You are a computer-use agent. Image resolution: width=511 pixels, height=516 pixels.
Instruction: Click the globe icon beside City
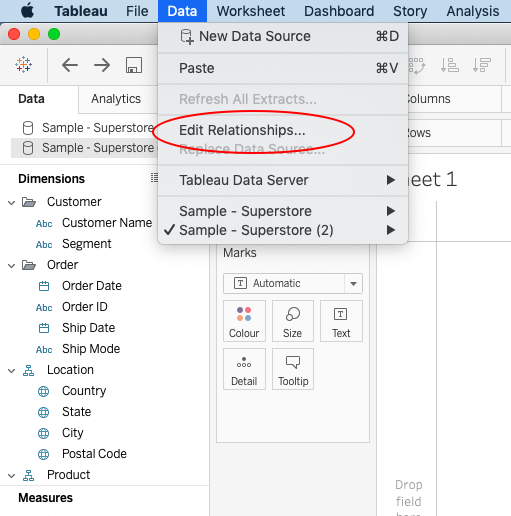(43, 433)
